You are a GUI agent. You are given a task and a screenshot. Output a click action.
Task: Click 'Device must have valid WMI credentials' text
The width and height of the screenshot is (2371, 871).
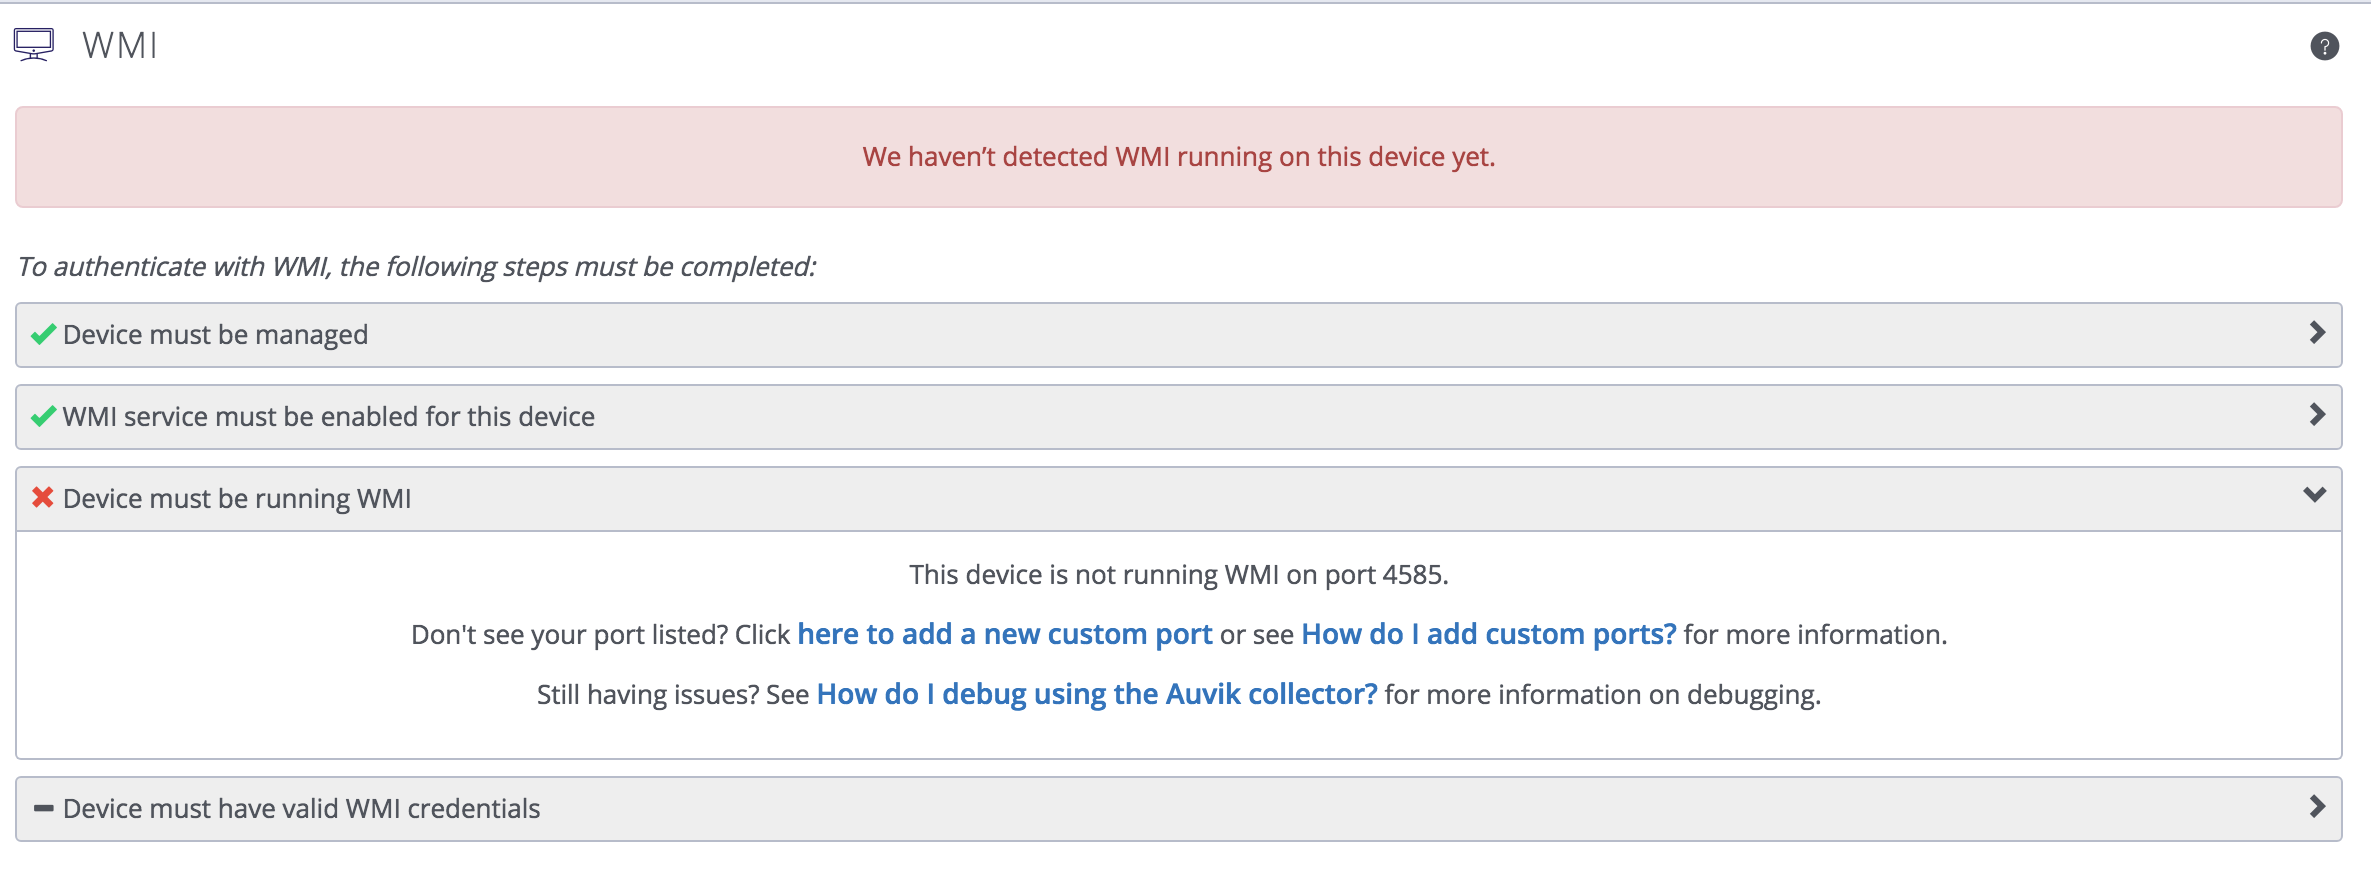tap(301, 808)
